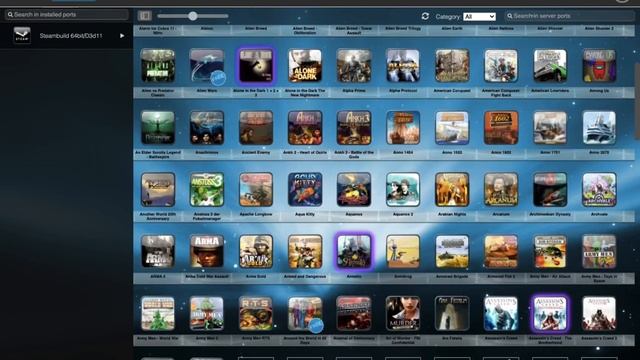Toggle the sidebar panel view button
Viewport: 640px width, 360px height.
coord(144,16)
